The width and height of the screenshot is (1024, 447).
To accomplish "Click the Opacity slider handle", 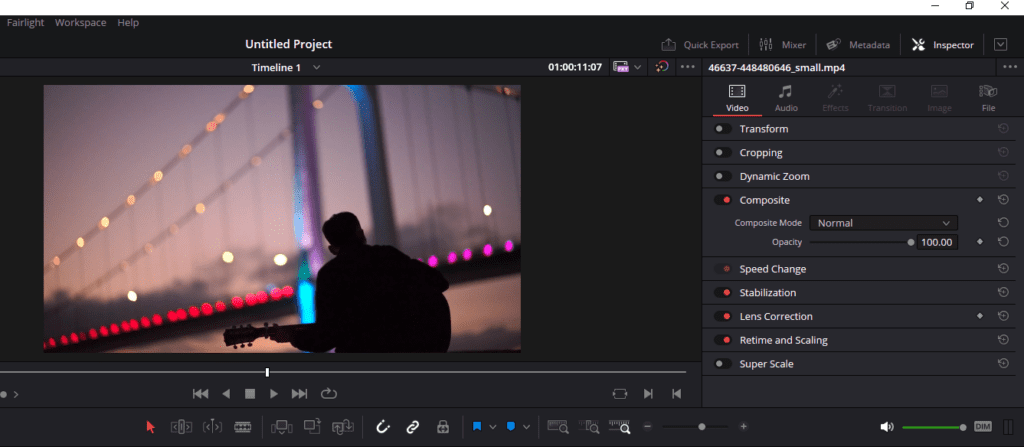I will 910,242.
